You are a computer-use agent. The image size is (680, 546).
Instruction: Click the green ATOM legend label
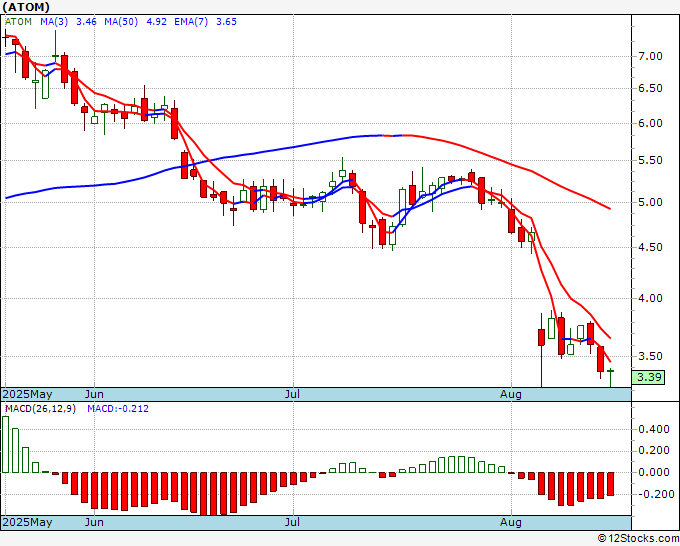pos(18,22)
